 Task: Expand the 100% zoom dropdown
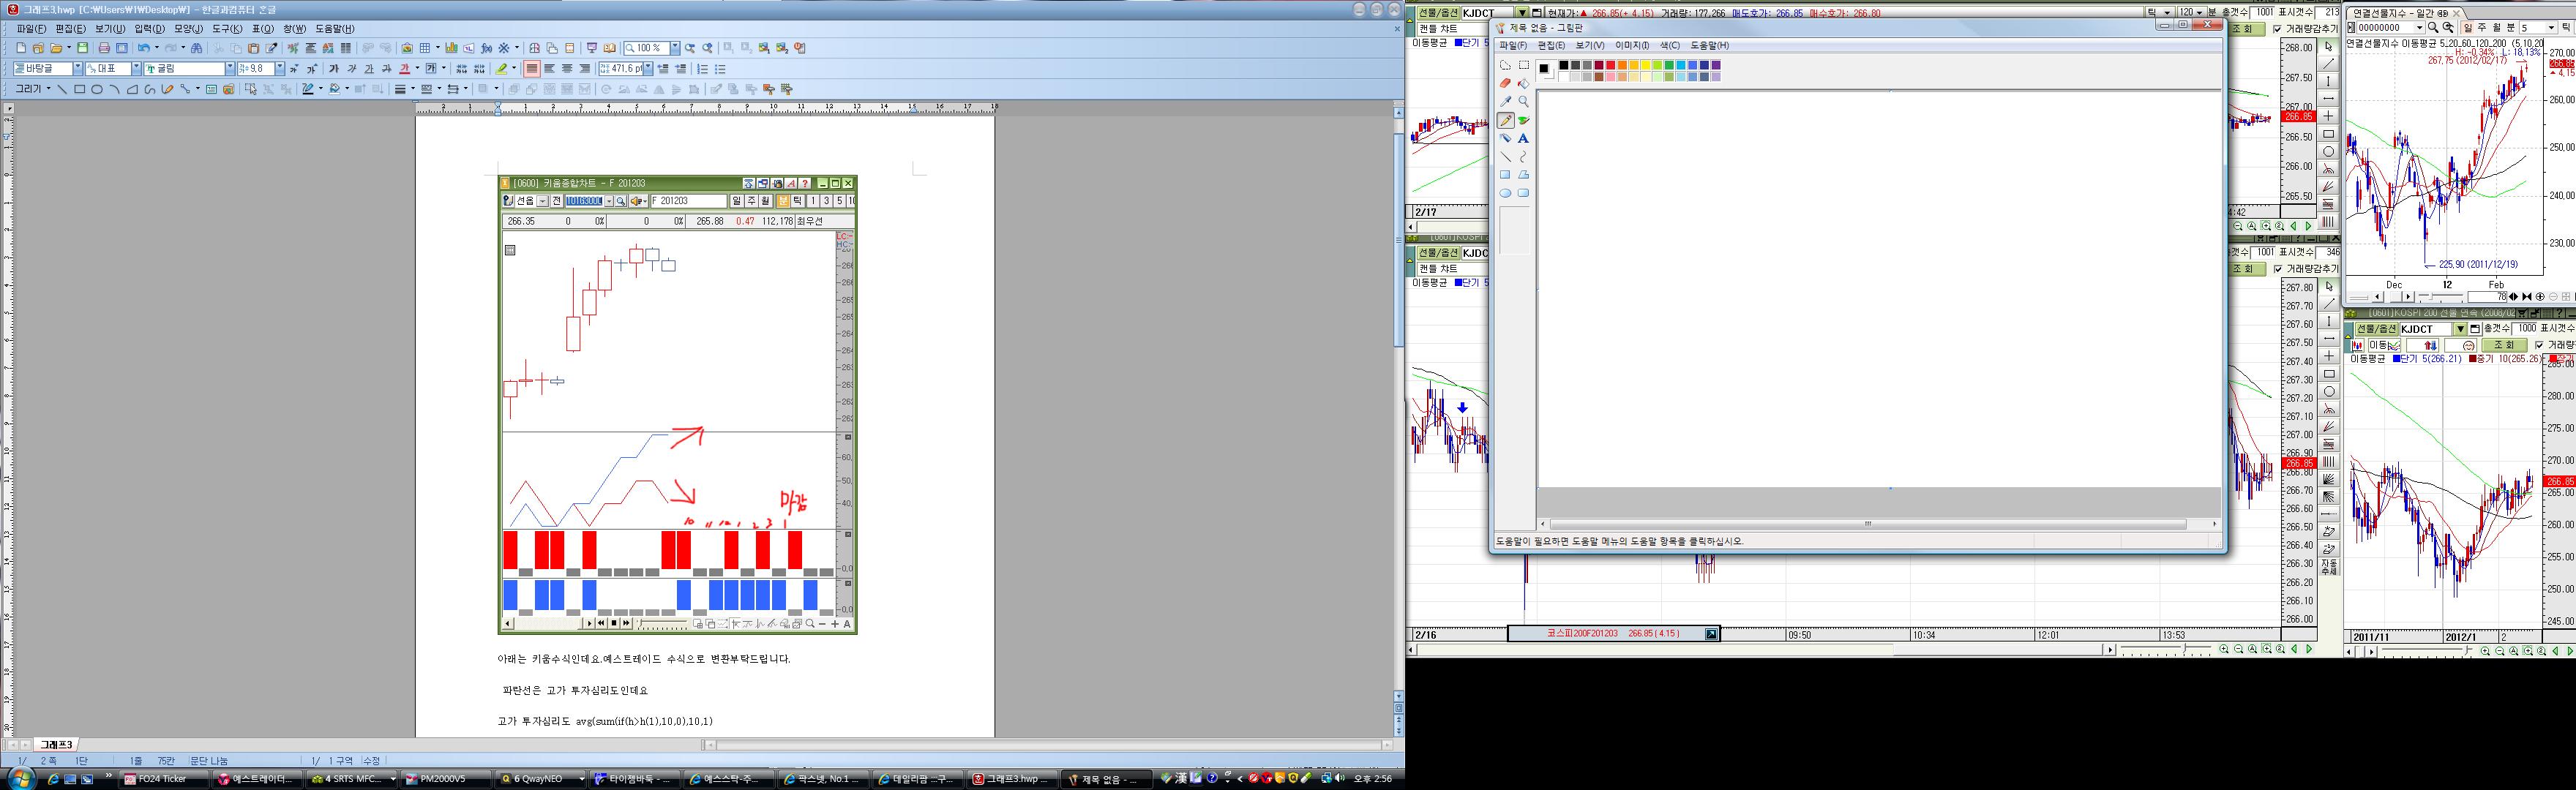coord(675,48)
